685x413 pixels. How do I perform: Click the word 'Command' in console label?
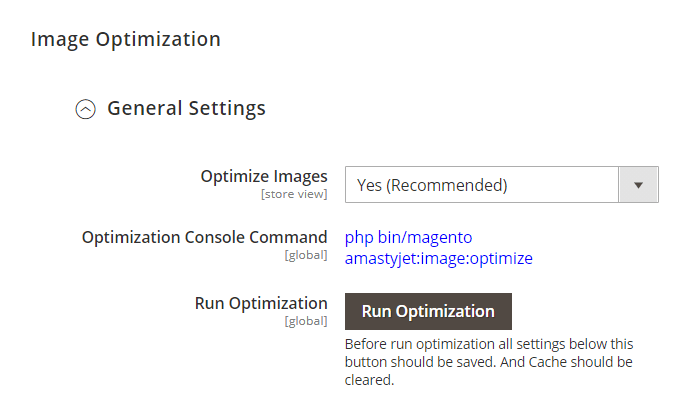[x=291, y=238]
